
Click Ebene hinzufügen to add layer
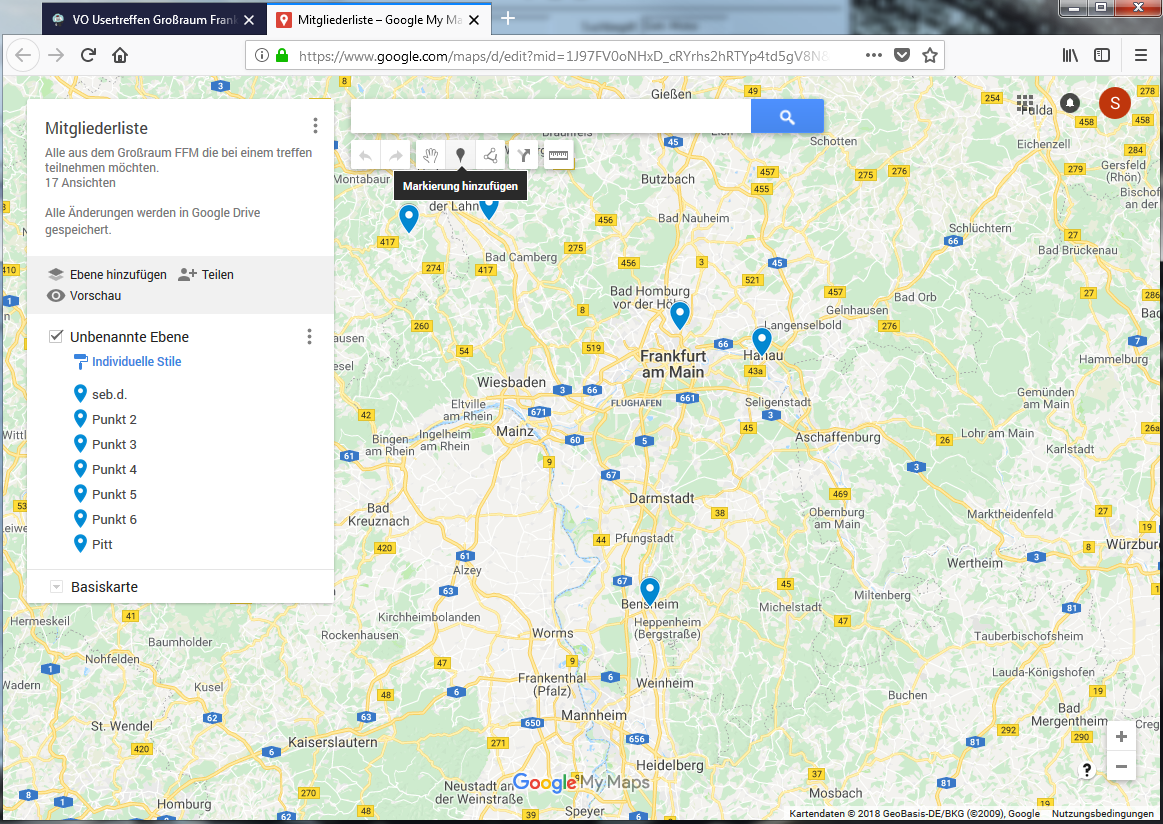point(107,274)
